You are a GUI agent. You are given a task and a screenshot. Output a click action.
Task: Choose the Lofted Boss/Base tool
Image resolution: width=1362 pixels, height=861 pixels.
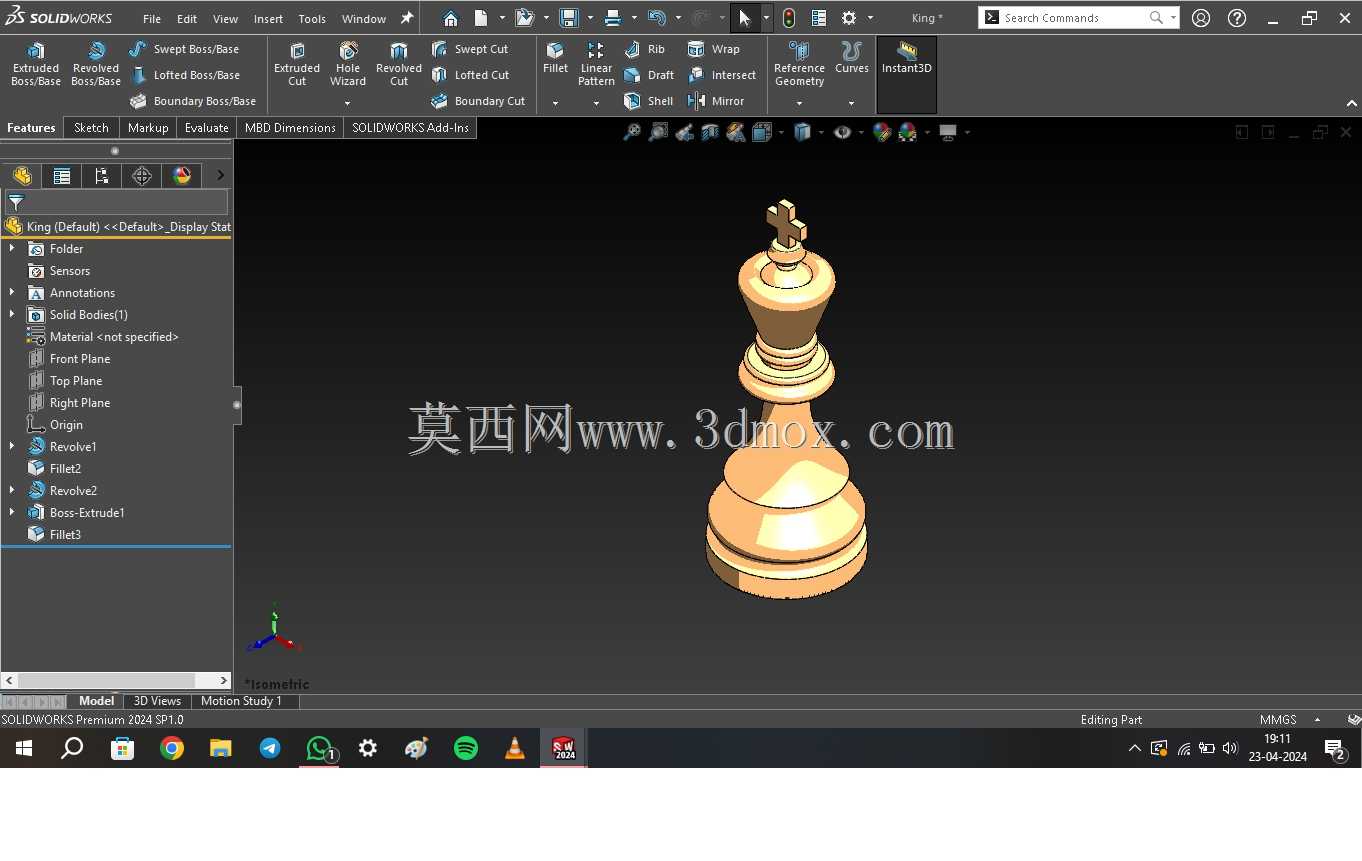coord(185,75)
